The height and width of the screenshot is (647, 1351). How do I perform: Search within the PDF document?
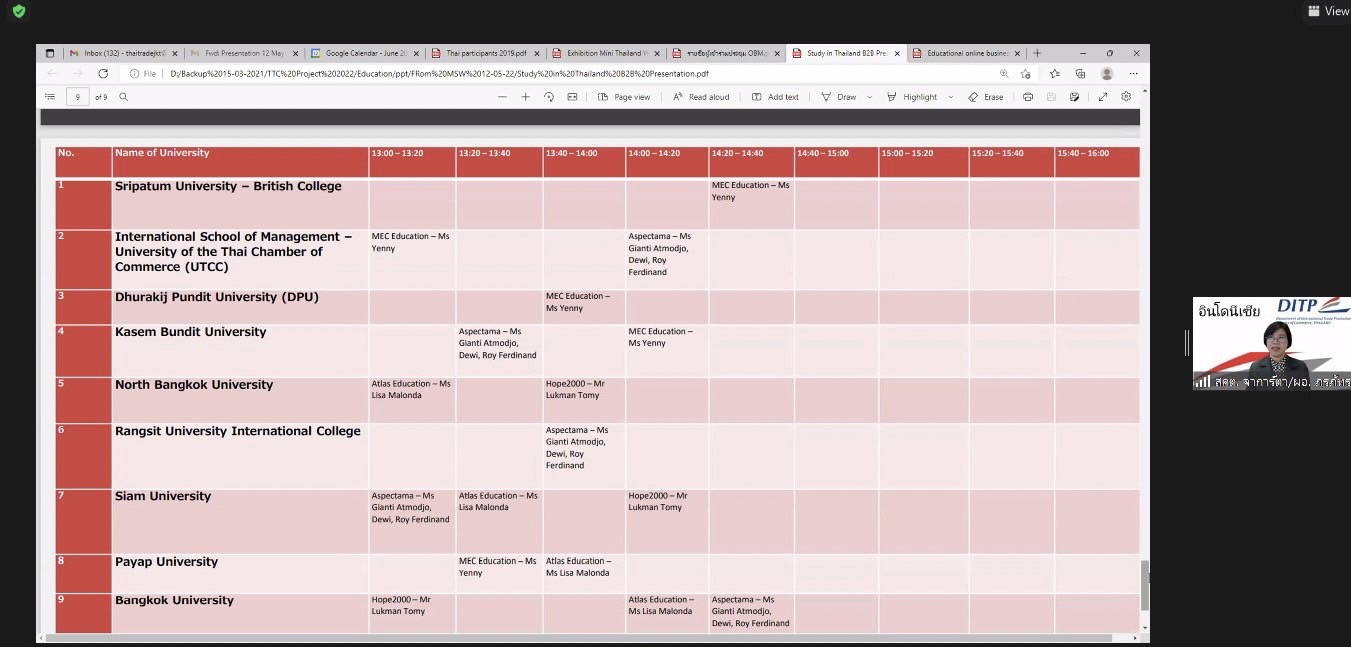tap(124, 97)
